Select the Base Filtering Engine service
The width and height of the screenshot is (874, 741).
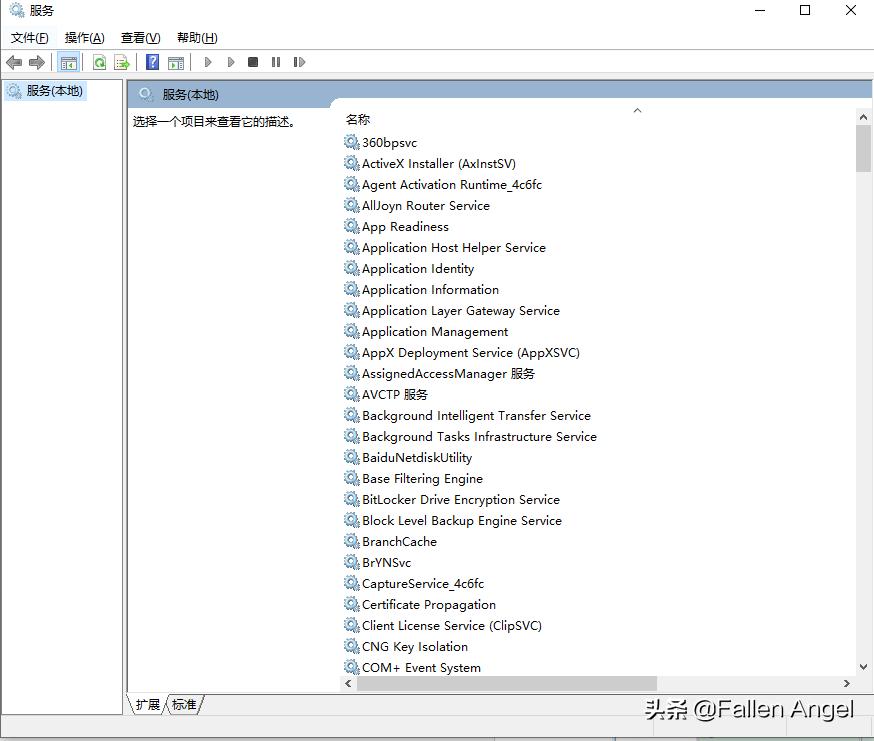(424, 478)
